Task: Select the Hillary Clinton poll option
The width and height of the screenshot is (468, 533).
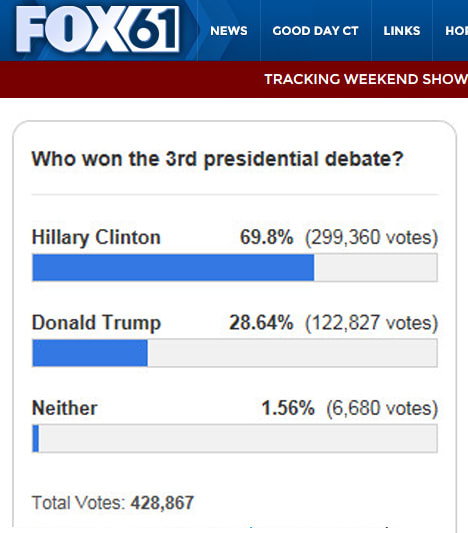Action: point(96,237)
